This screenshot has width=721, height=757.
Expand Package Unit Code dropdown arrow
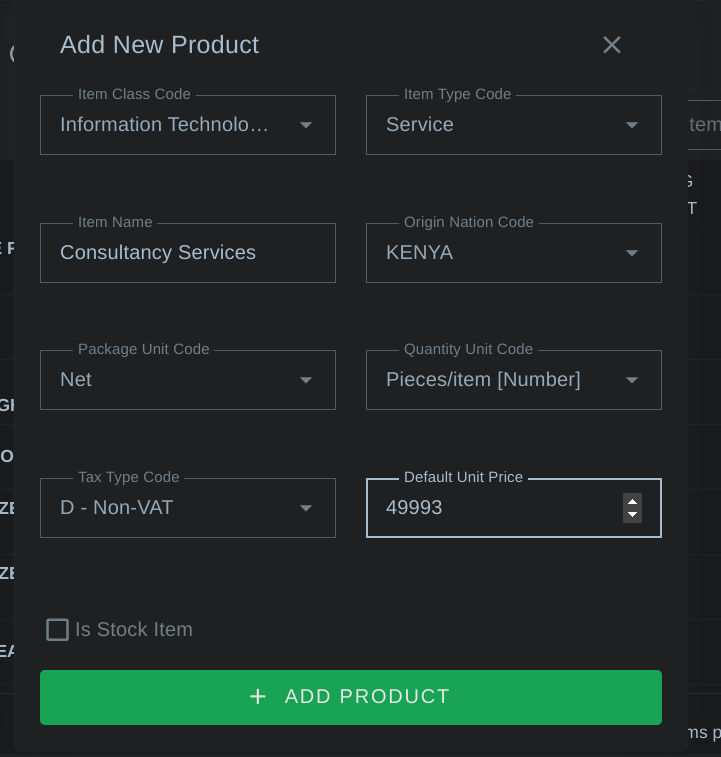[306, 380]
